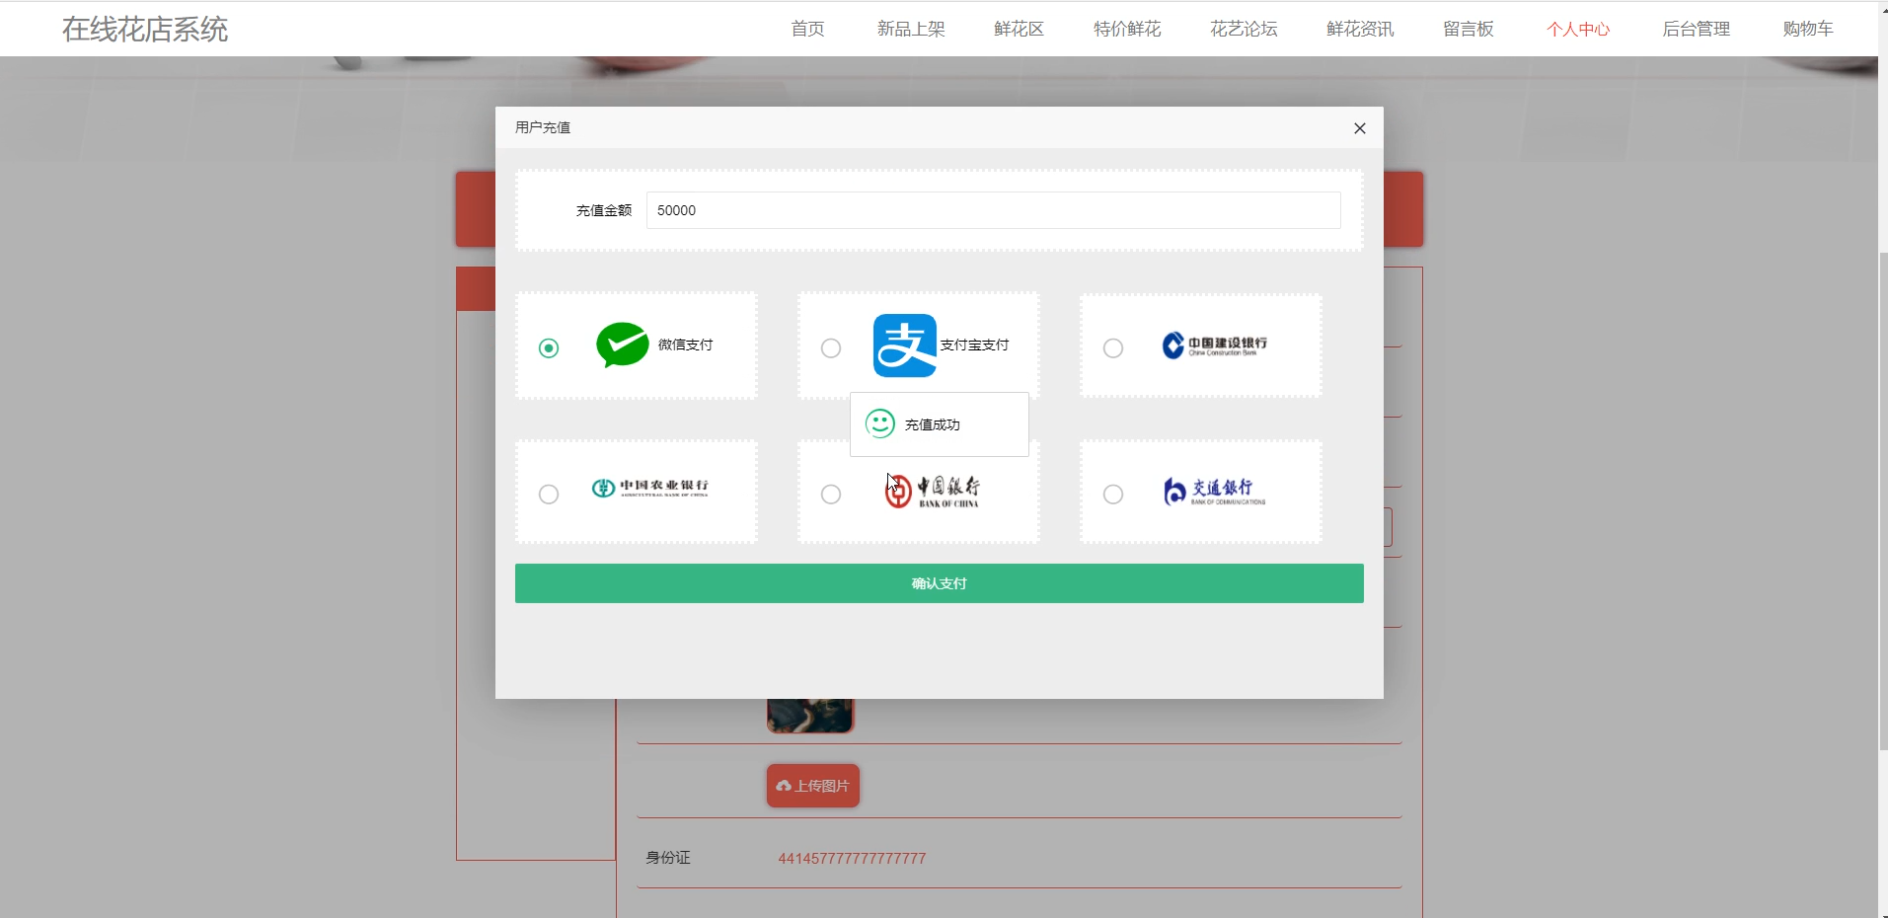Viewport: 1888px width, 918px height.
Task: Click the 充值成功 message text
Action: pyautogui.click(x=932, y=425)
